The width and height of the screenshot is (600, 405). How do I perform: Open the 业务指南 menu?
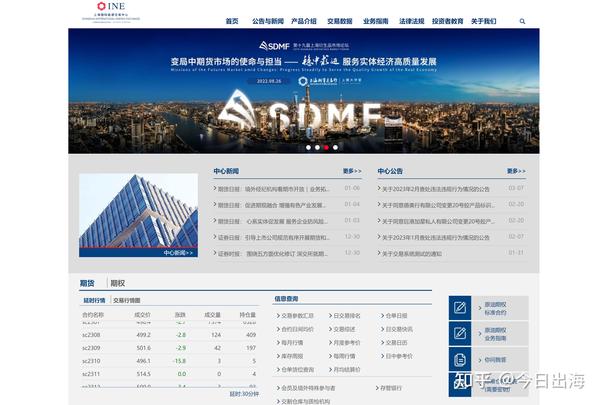coord(376,21)
